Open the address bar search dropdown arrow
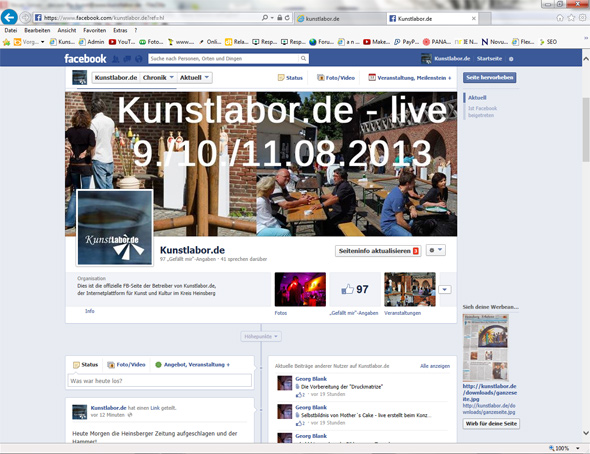The height and width of the screenshot is (454, 590). [x=272, y=18]
